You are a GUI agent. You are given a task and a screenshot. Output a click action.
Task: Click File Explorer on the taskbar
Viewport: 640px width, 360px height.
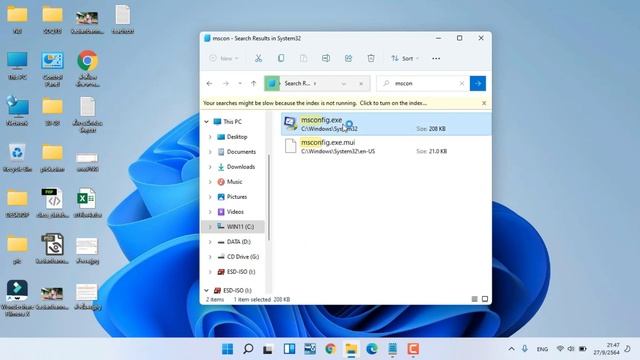pos(351,349)
